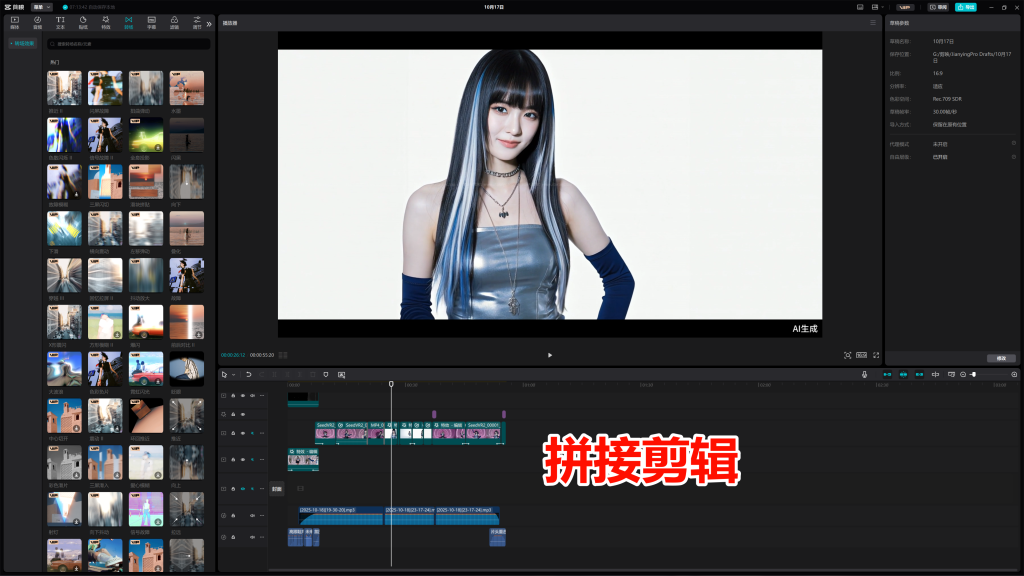Click the Modify (修改) button in draft parameters

click(x=1001, y=358)
